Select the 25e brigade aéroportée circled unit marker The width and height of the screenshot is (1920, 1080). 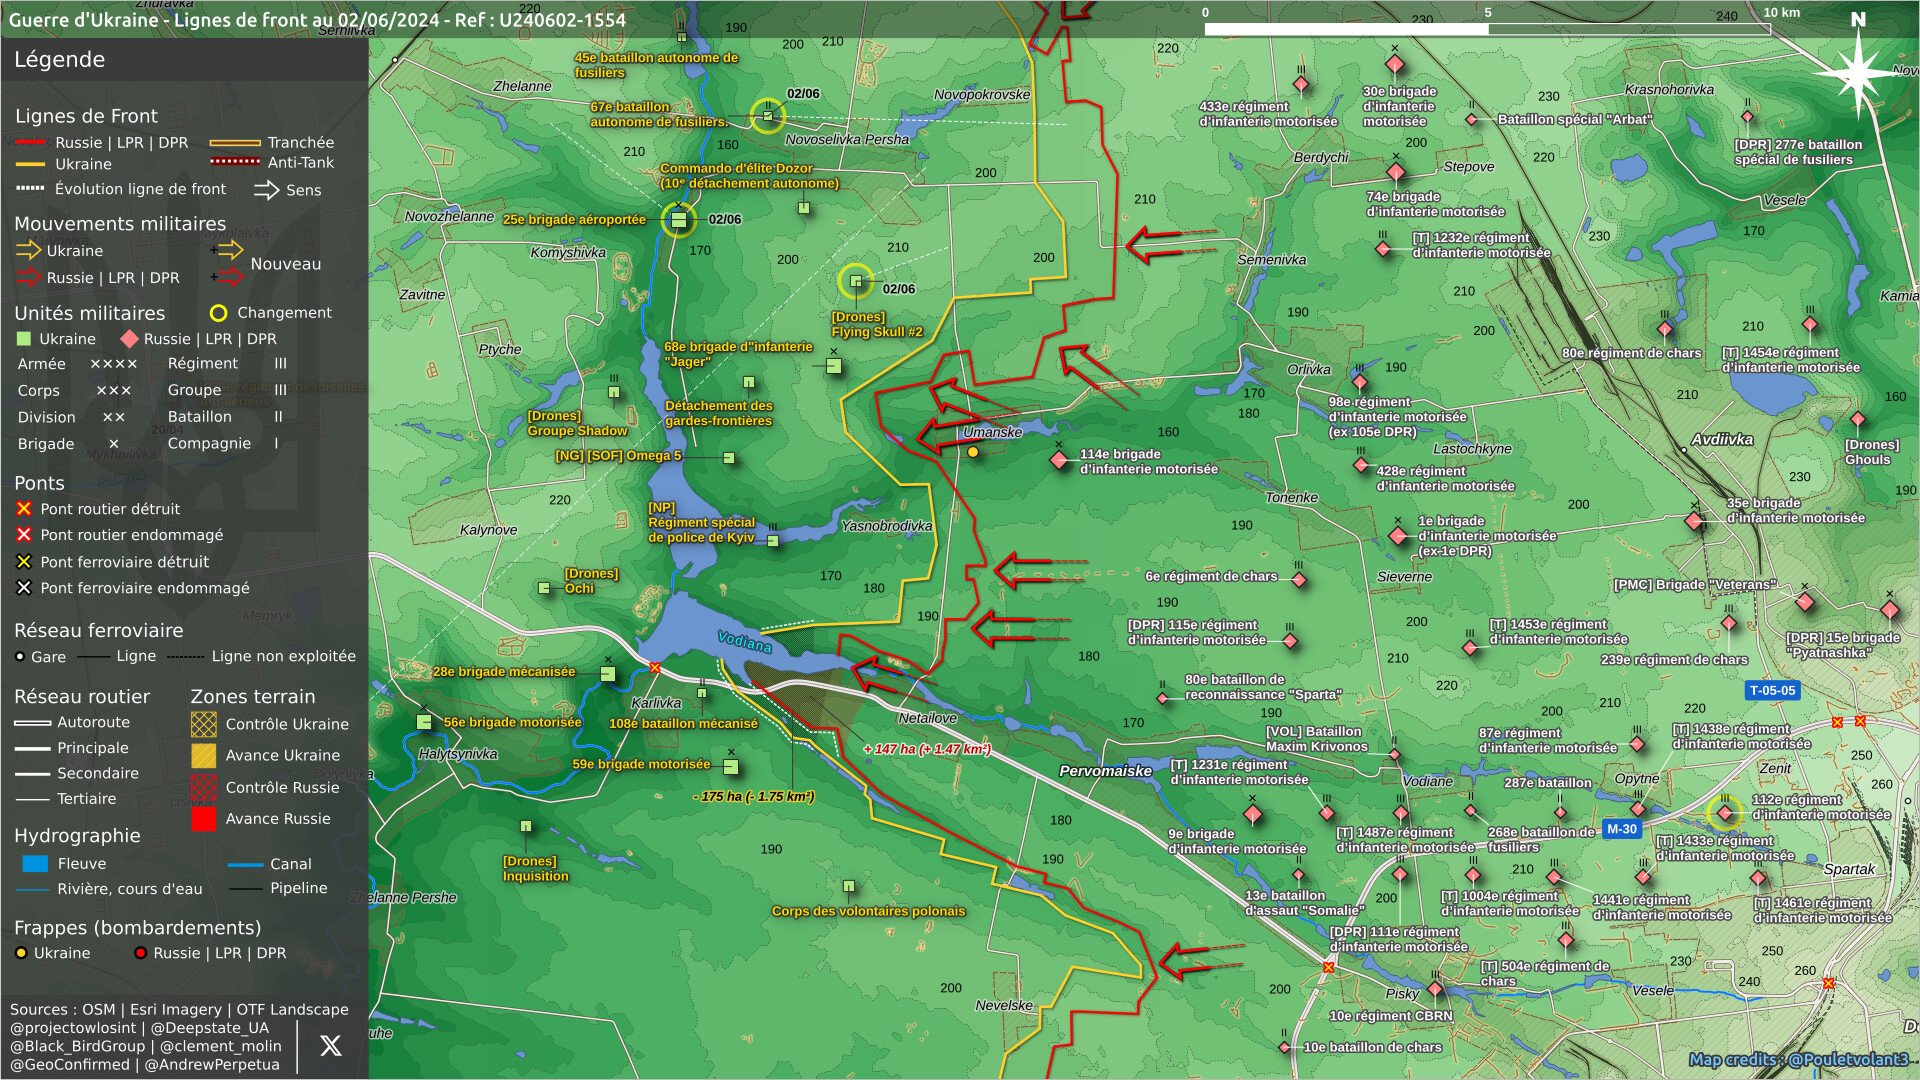[679, 220]
